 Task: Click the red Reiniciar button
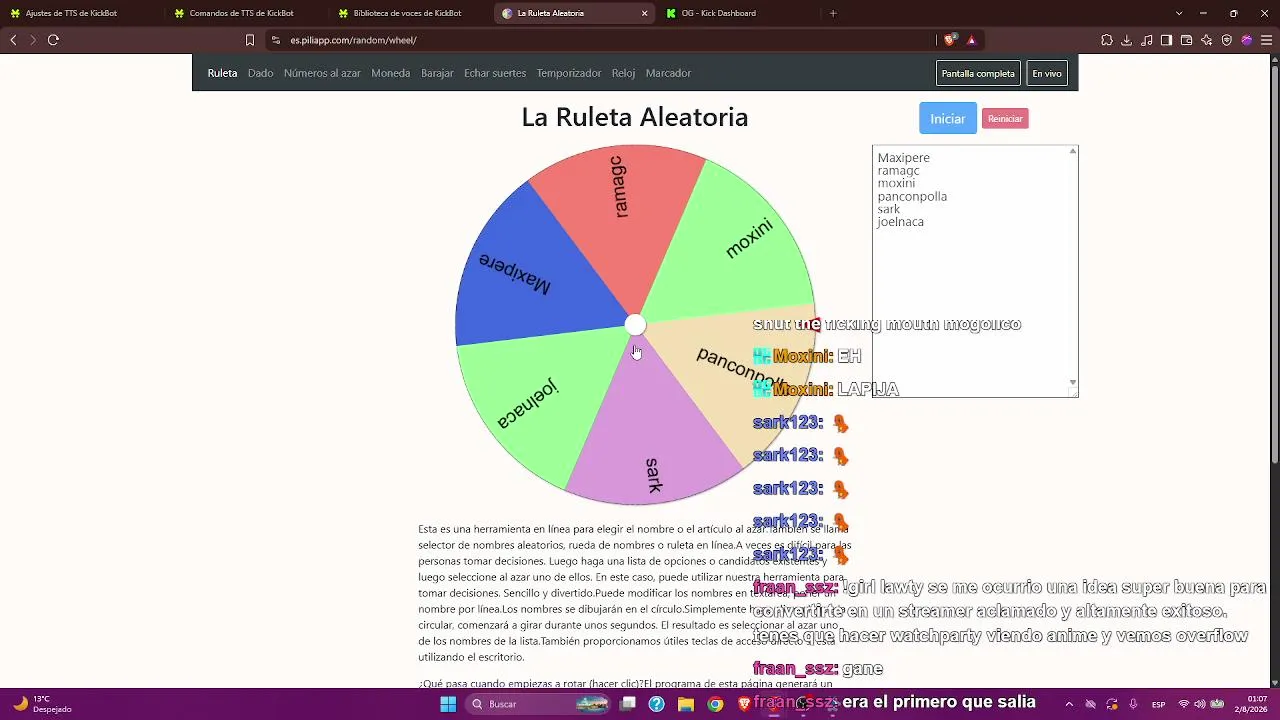1005,118
